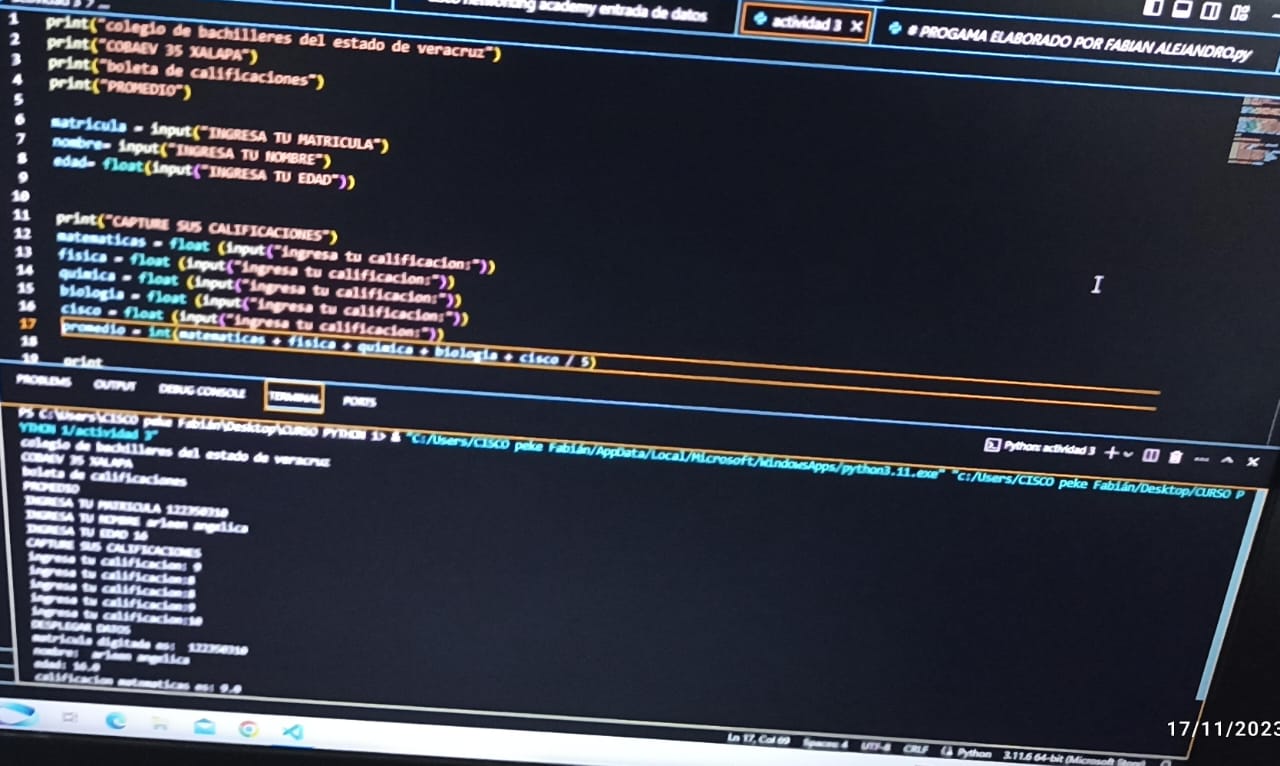Select the Python: actividad 3 terminal
Screen dimensions: 1280x766
pos(1040,449)
